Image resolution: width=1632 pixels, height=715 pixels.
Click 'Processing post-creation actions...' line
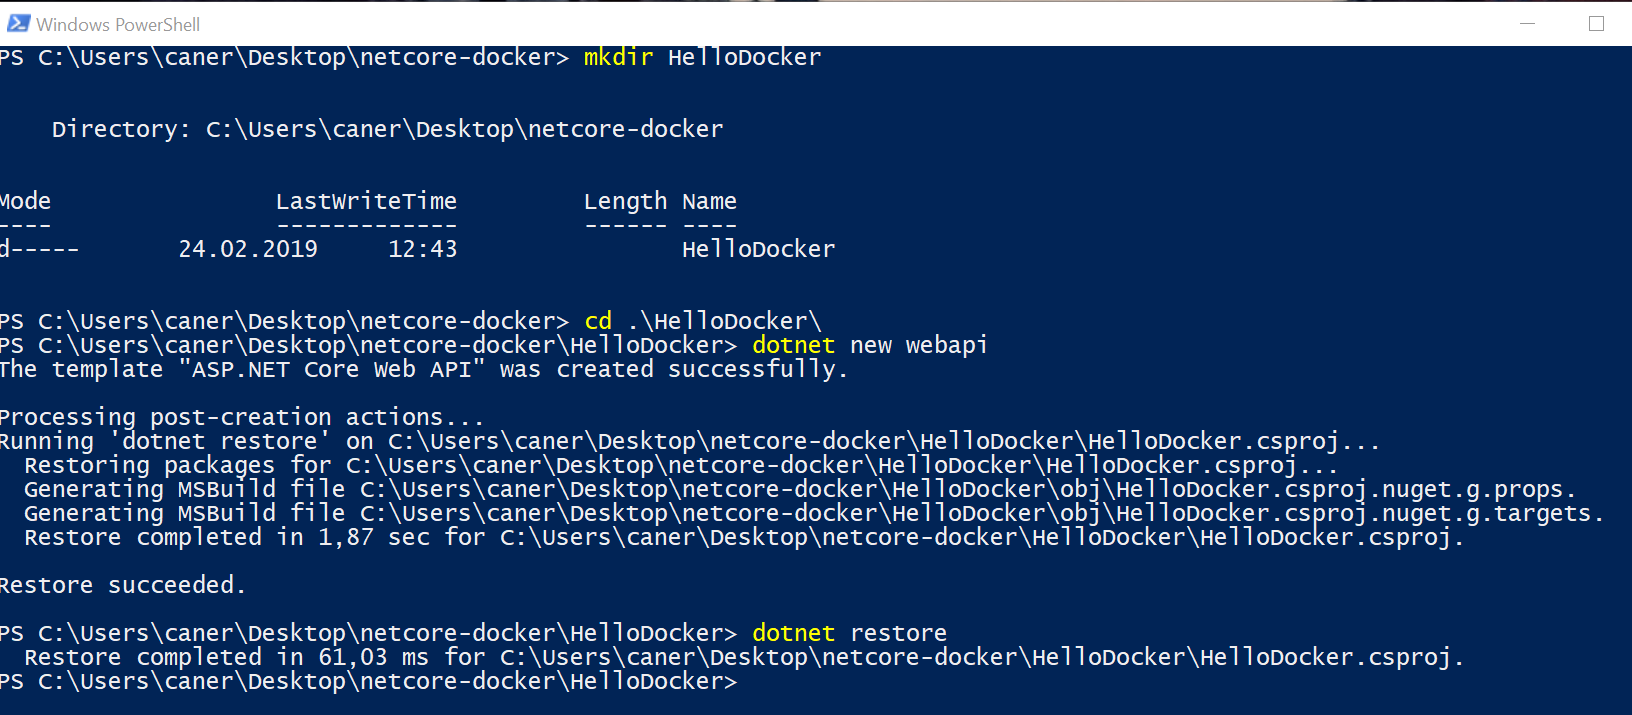[242, 417]
